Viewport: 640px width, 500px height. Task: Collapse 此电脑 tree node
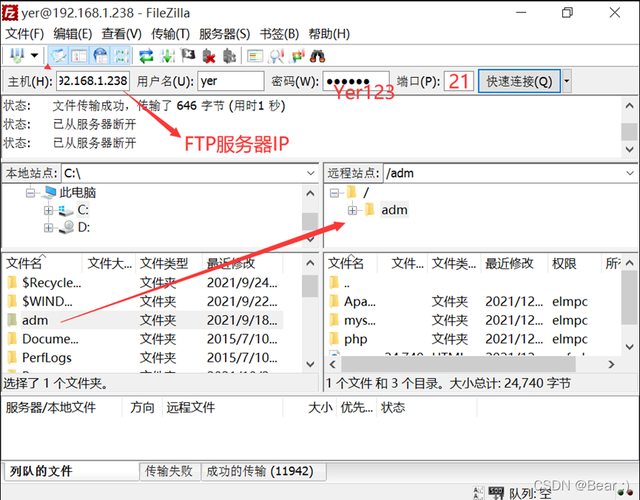(31, 193)
